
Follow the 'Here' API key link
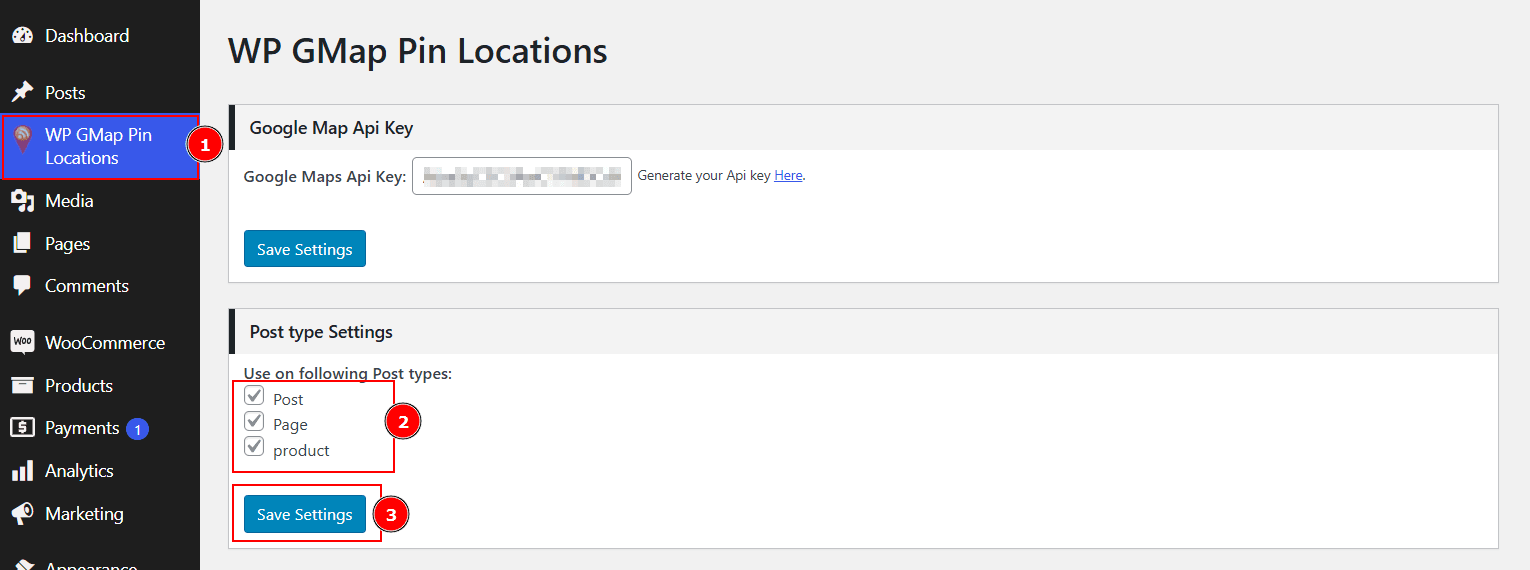(x=788, y=175)
